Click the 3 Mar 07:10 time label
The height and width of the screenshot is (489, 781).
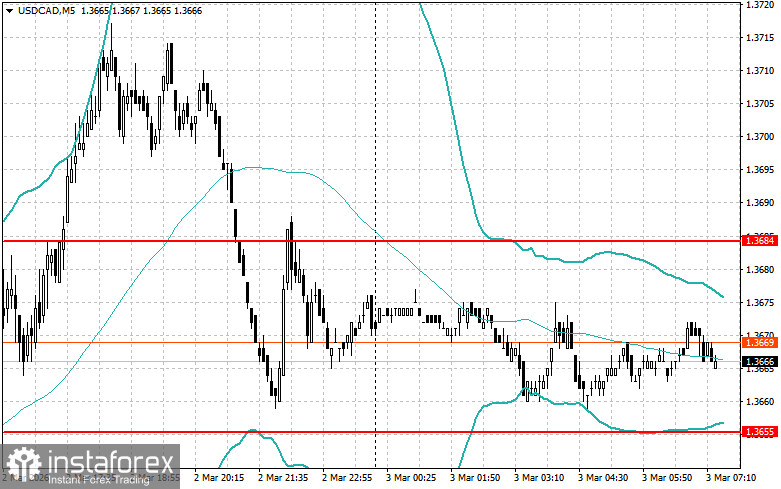coord(731,478)
